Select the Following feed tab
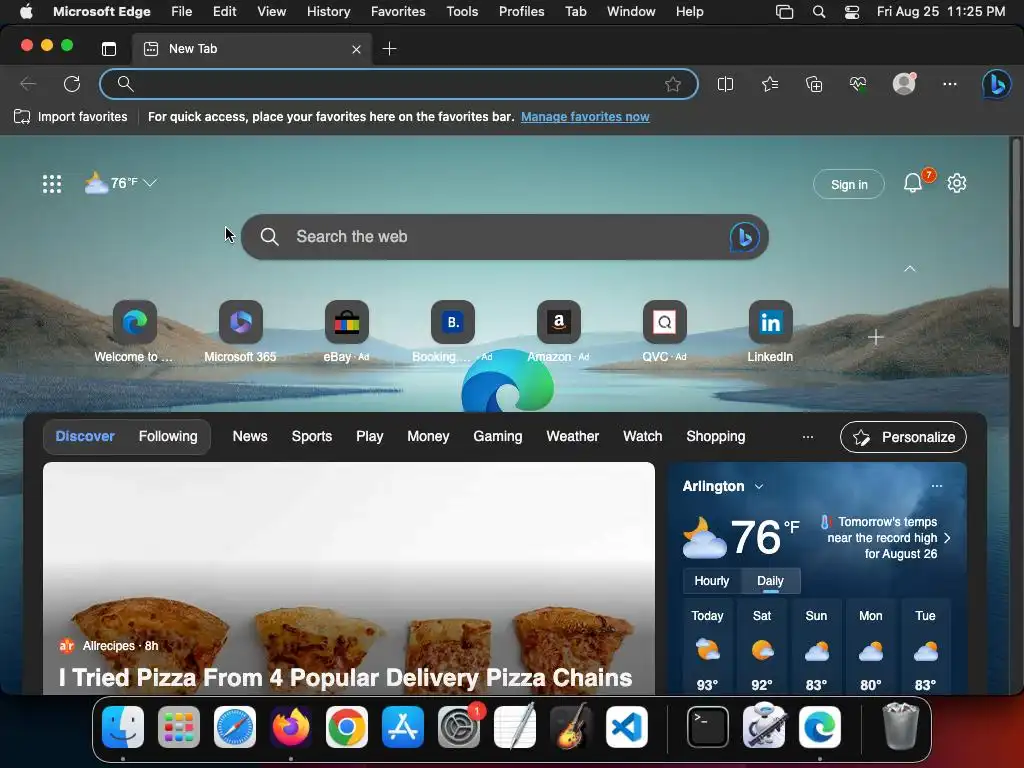The height and width of the screenshot is (768, 1024). 168,436
